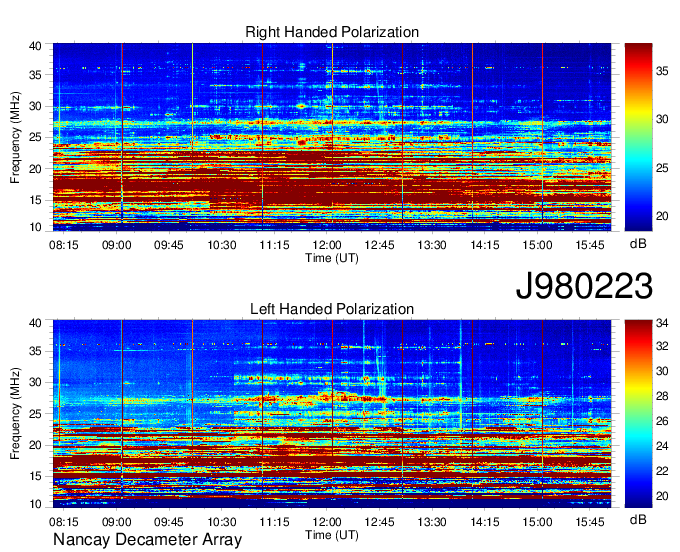Click the 40 MHz tick on Right Handed plot
This screenshot has width=680, height=552.
point(35,46)
